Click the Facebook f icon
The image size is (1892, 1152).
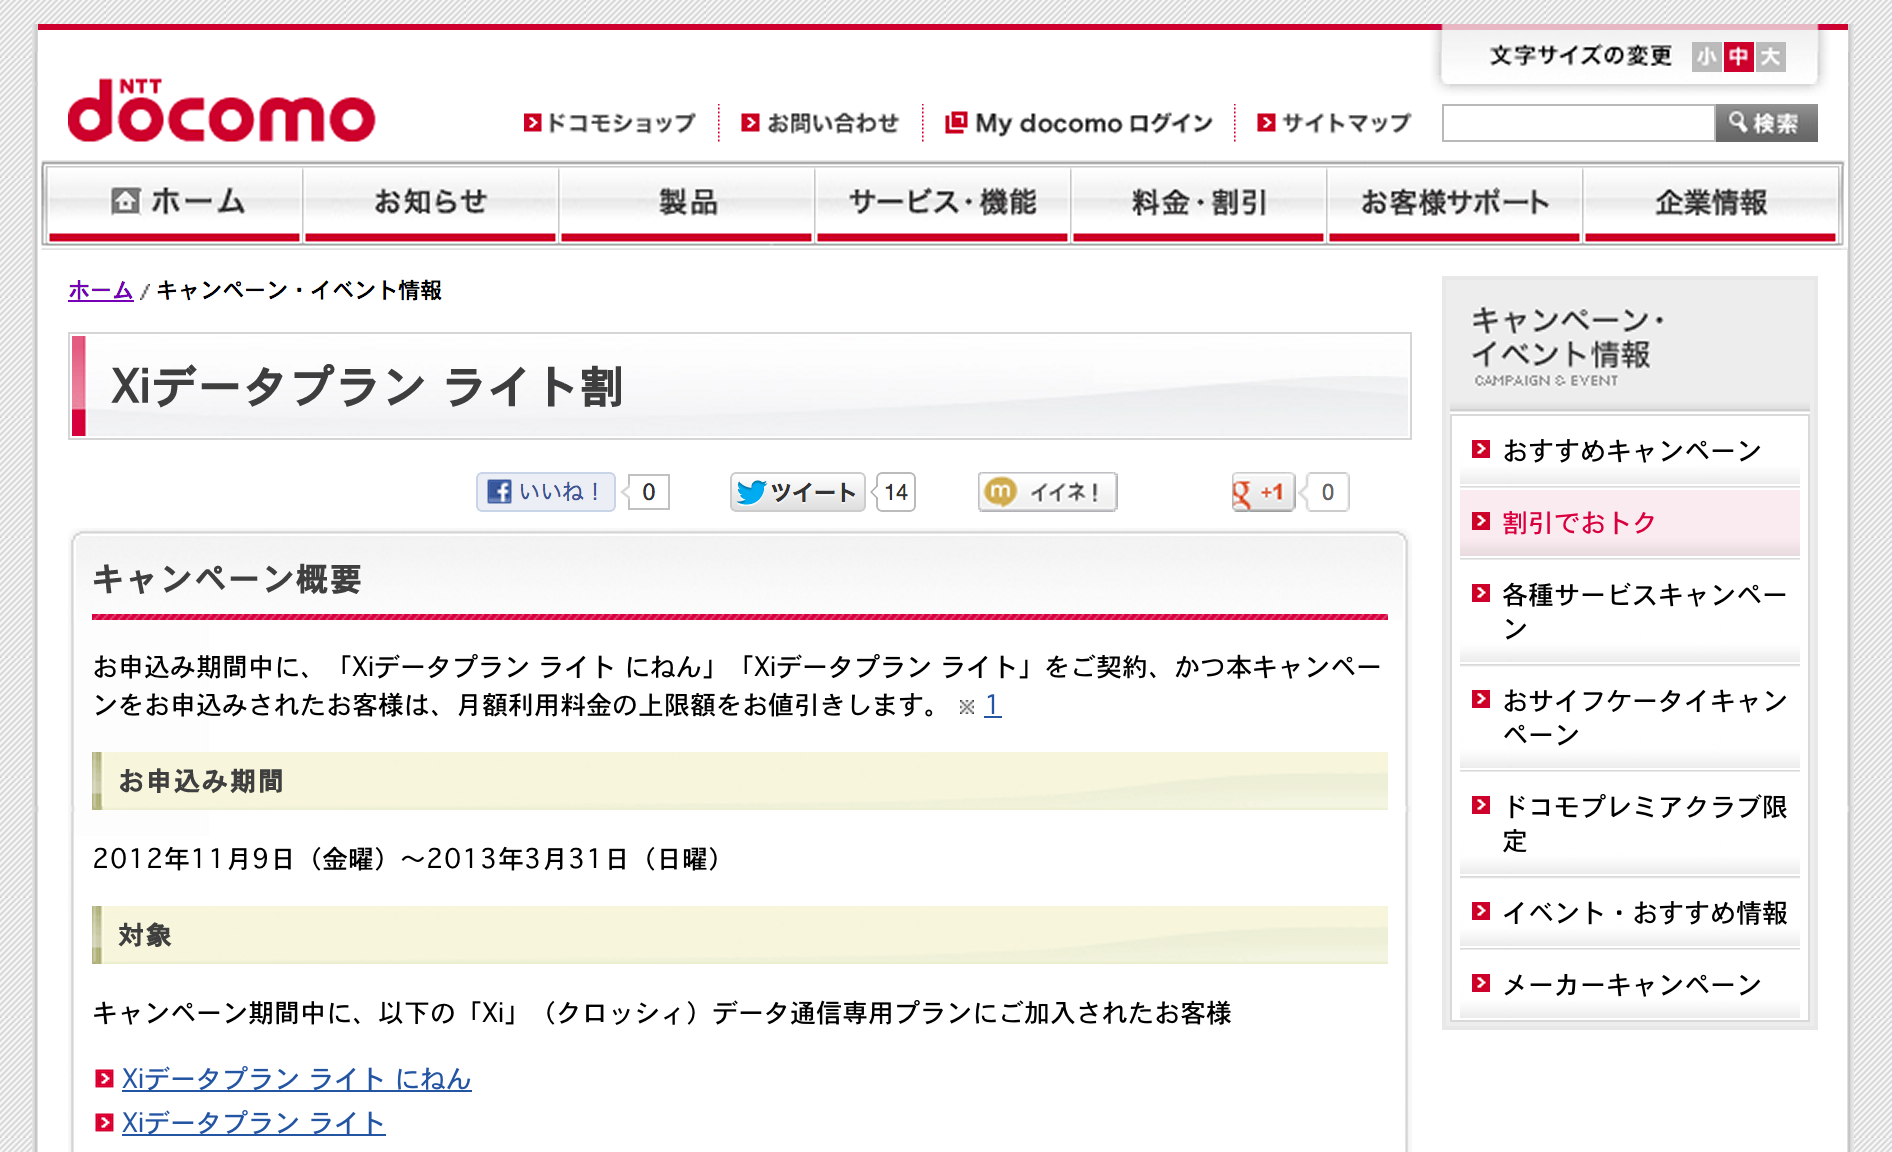(499, 492)
